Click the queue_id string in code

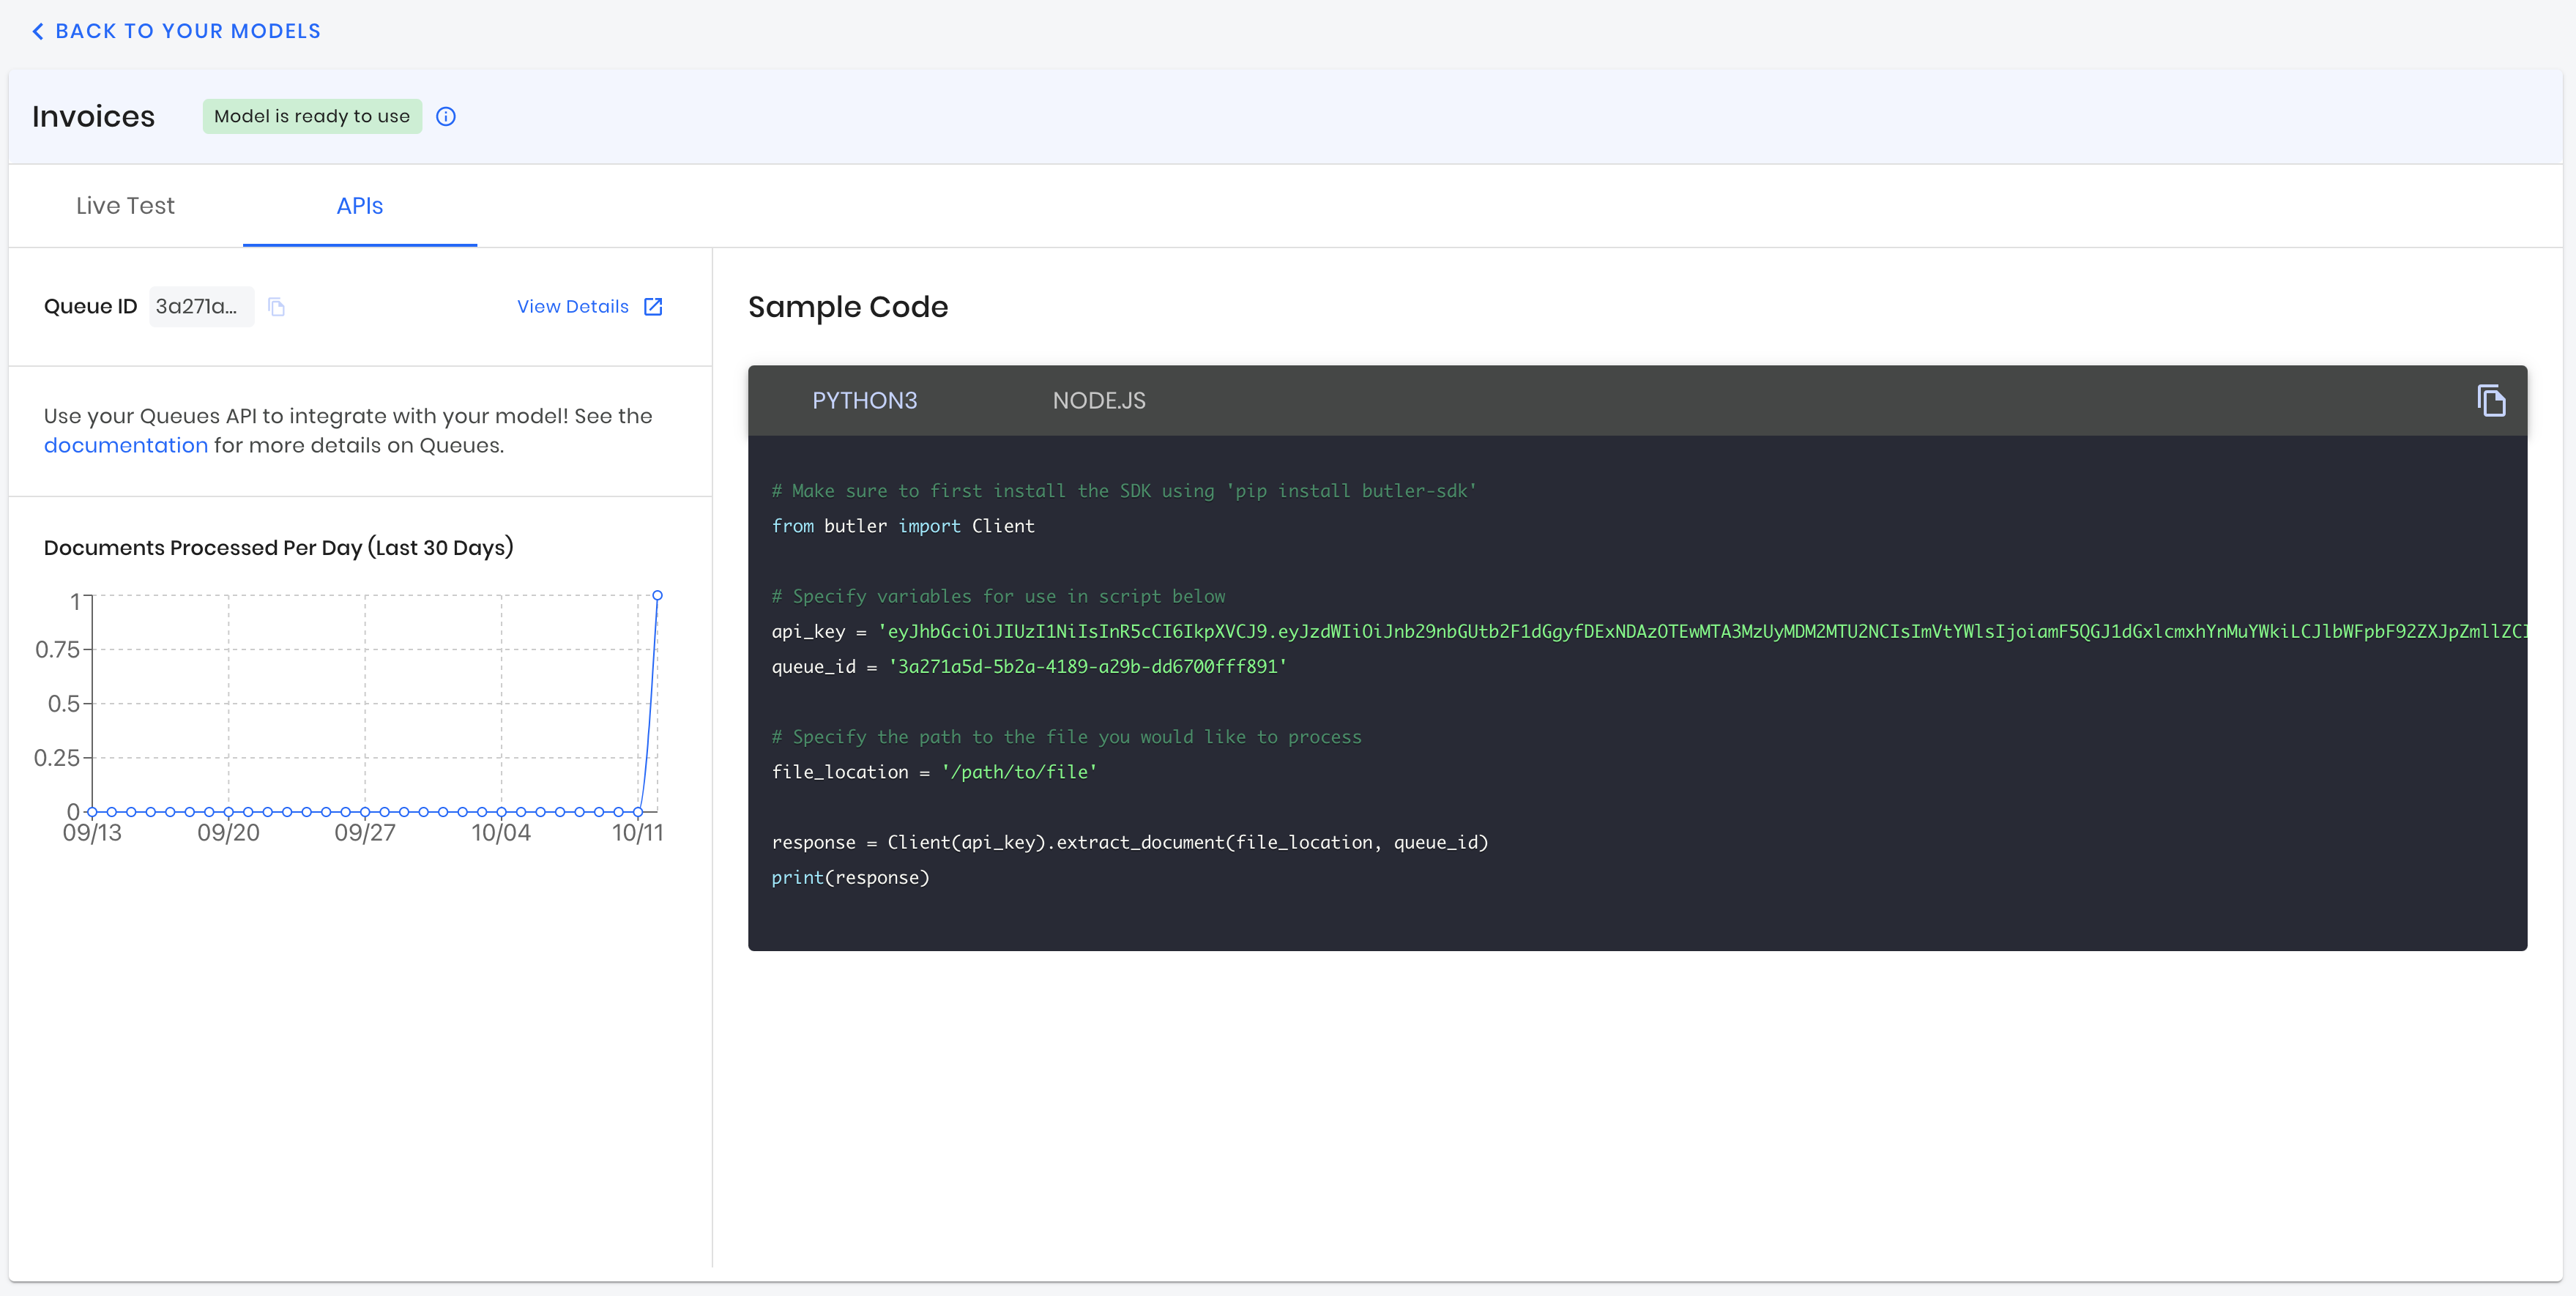1087,666
